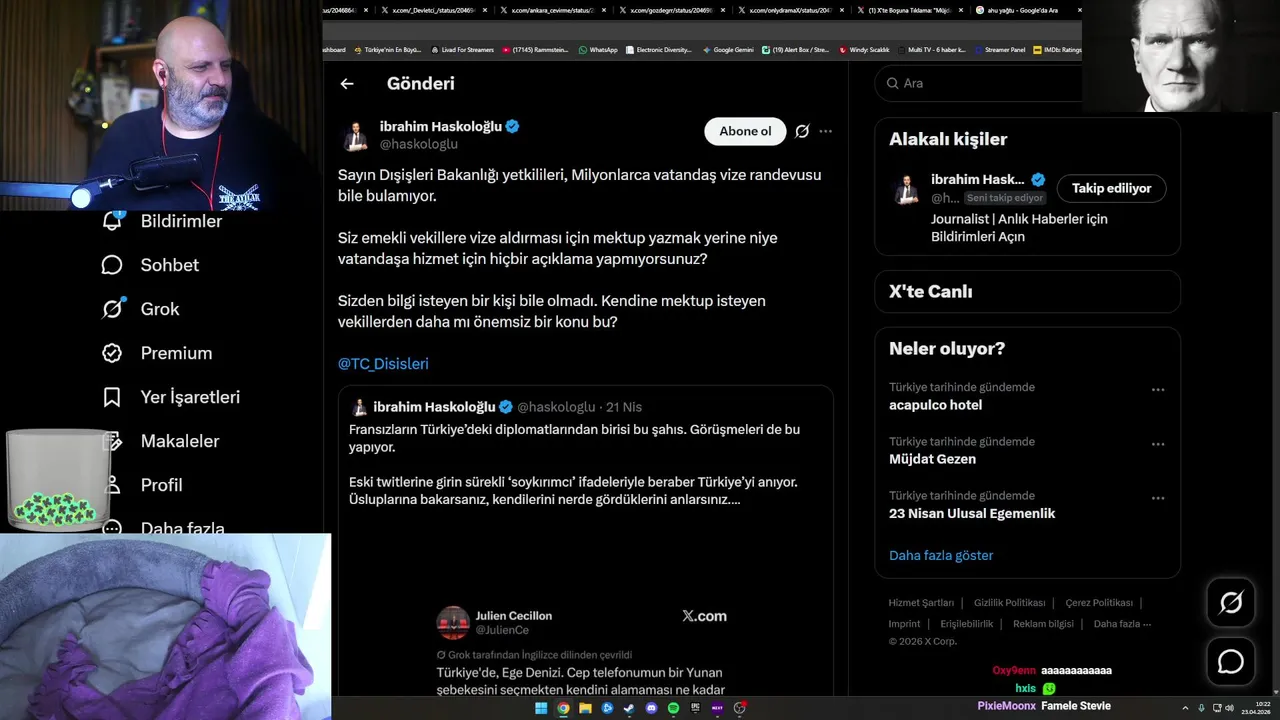The height and width of the screenshot is (720, 1280).
Task: Open taskbar clock and date
Action: 1256,708
